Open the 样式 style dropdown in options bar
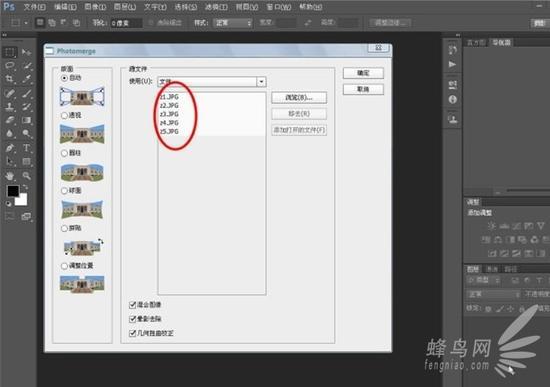 tap(233, 23)
